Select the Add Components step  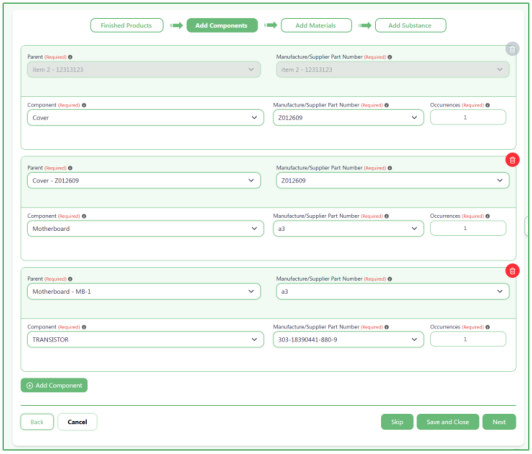click(x=222, y=25)
